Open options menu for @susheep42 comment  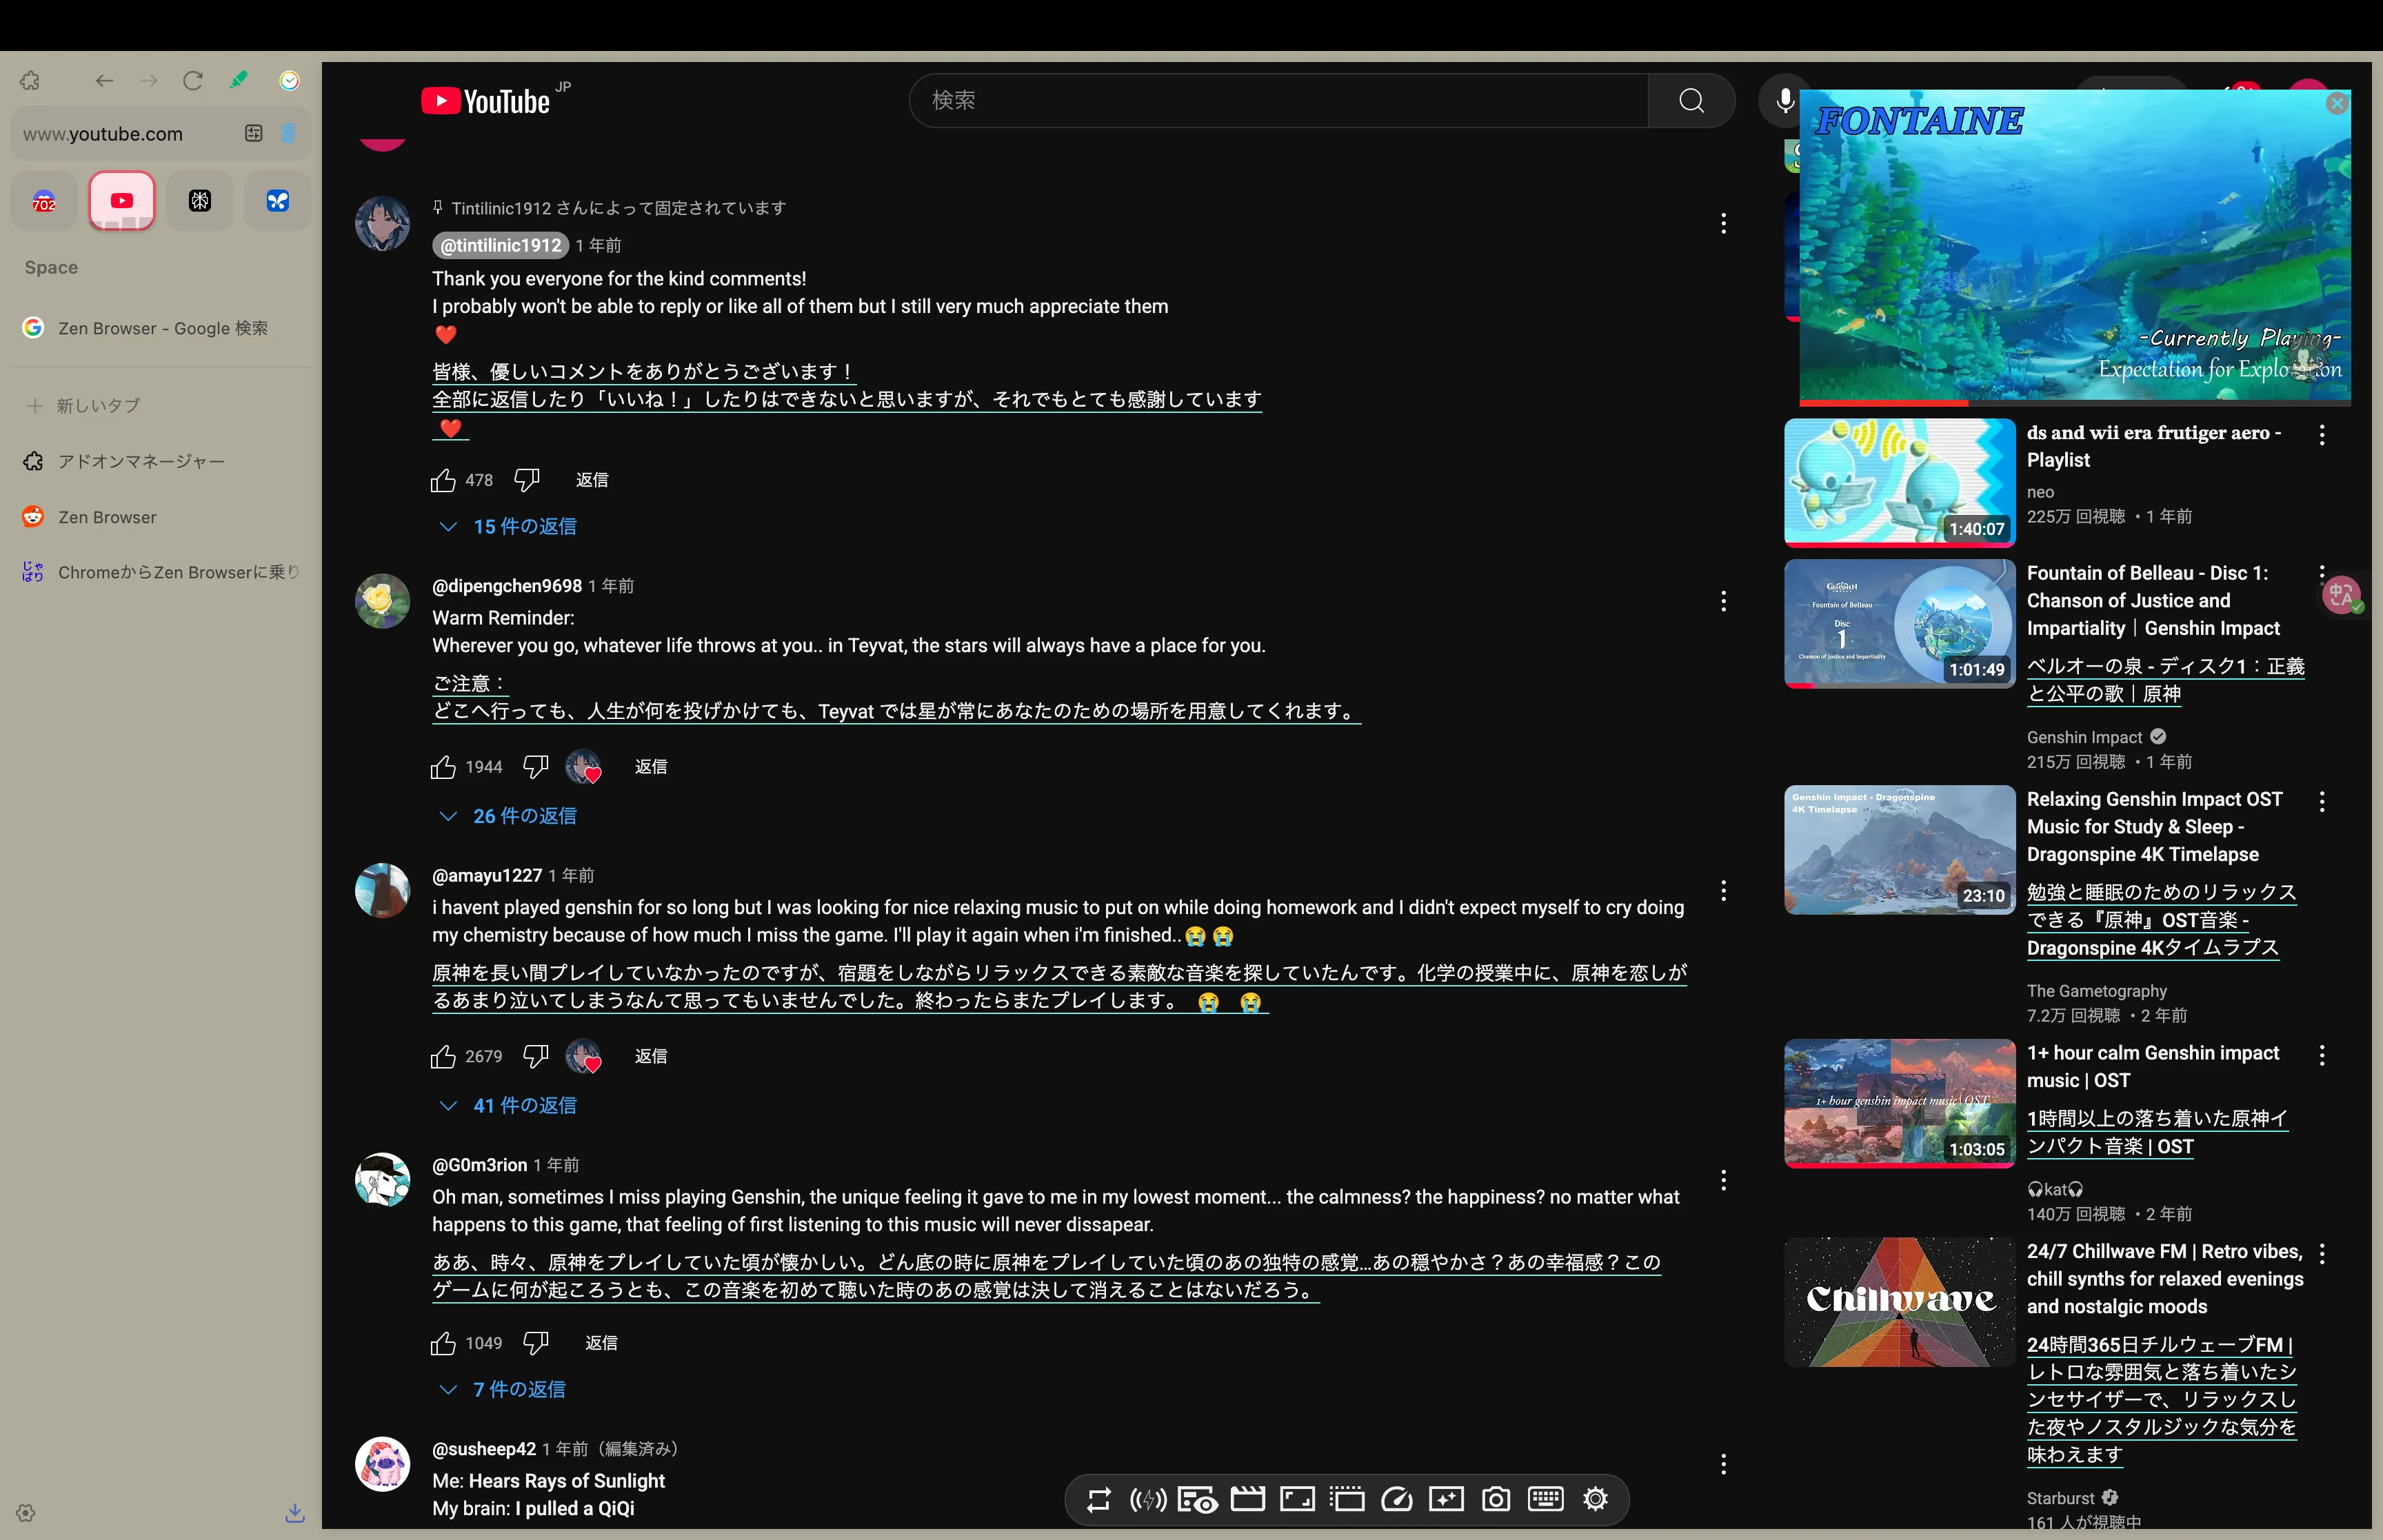coord(1723,1464)
